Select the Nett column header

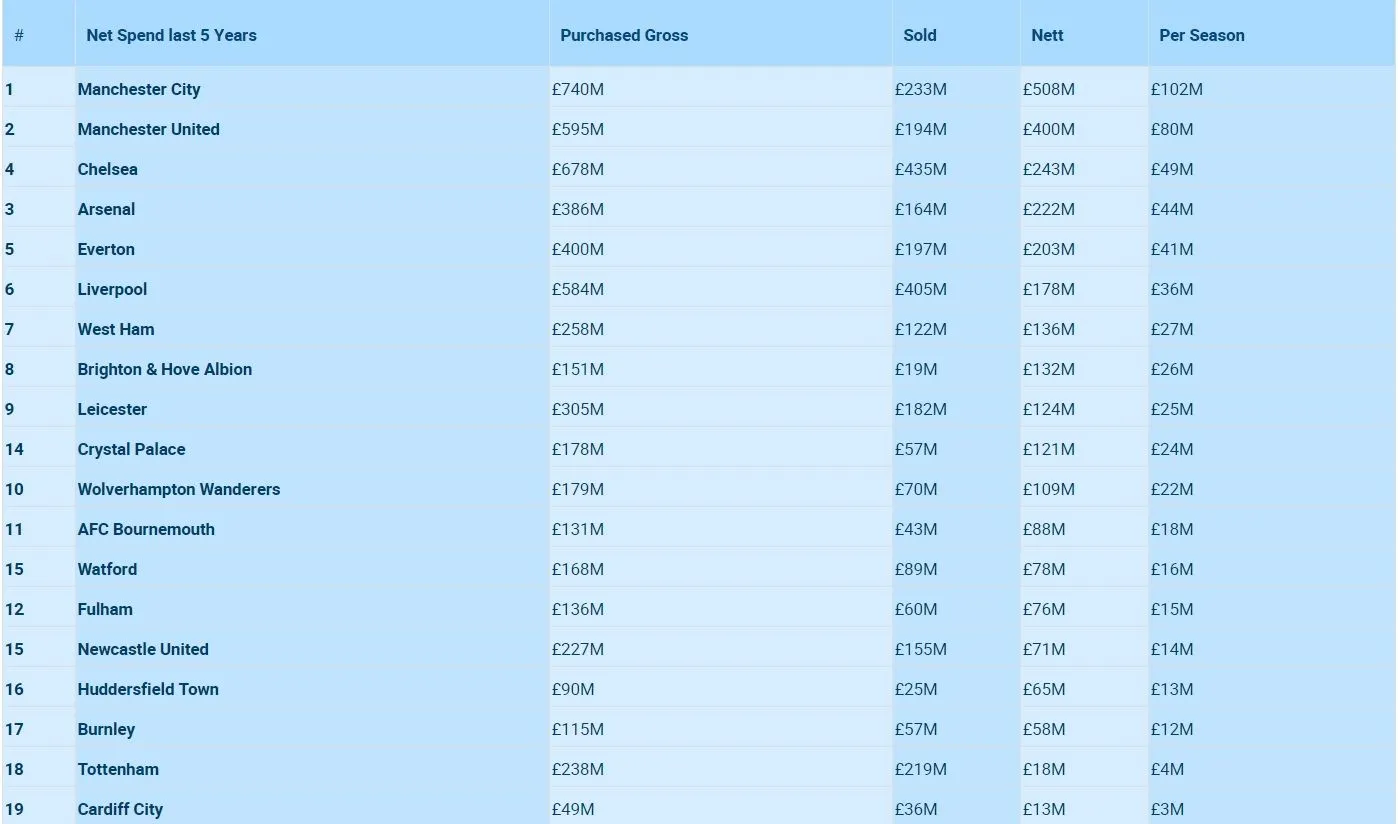(1047, 35)
